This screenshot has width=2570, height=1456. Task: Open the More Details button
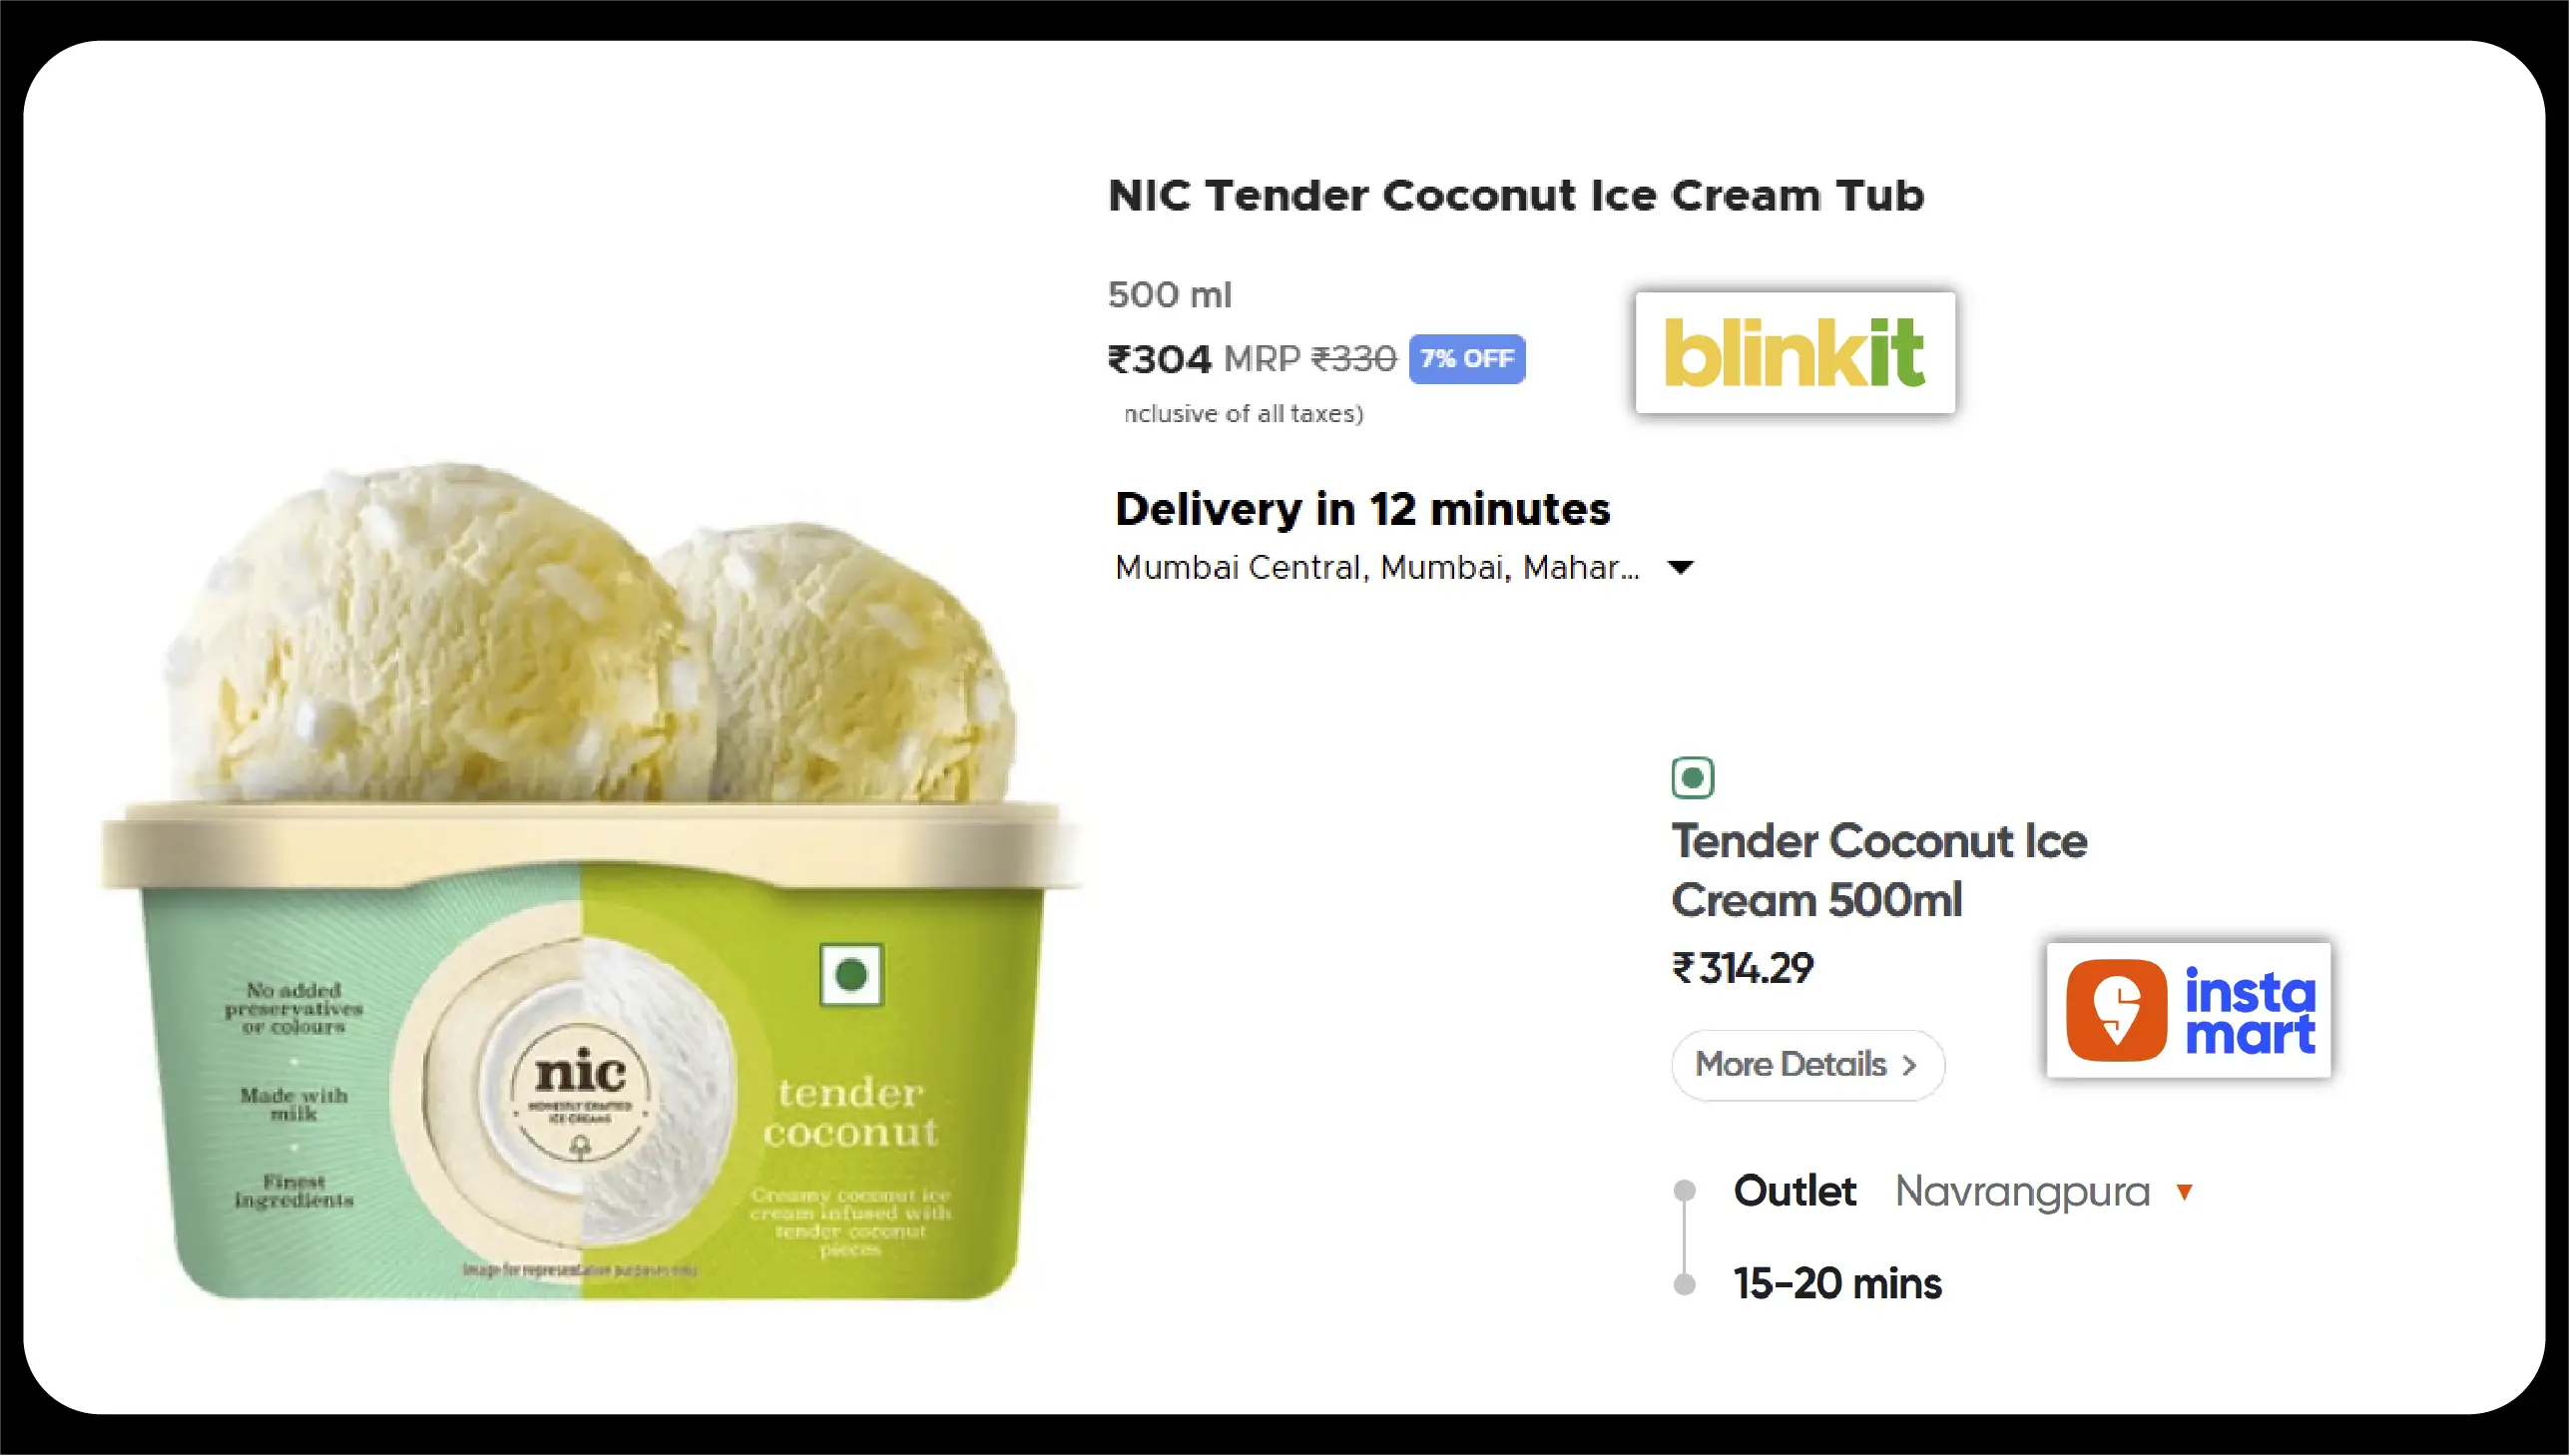(1808, 1065)
